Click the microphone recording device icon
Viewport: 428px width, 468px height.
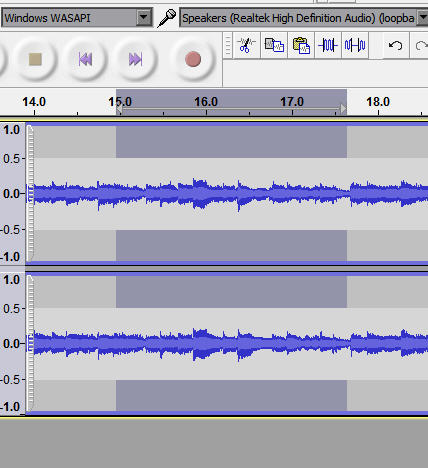pyautogui.click(x=167, y=18)
